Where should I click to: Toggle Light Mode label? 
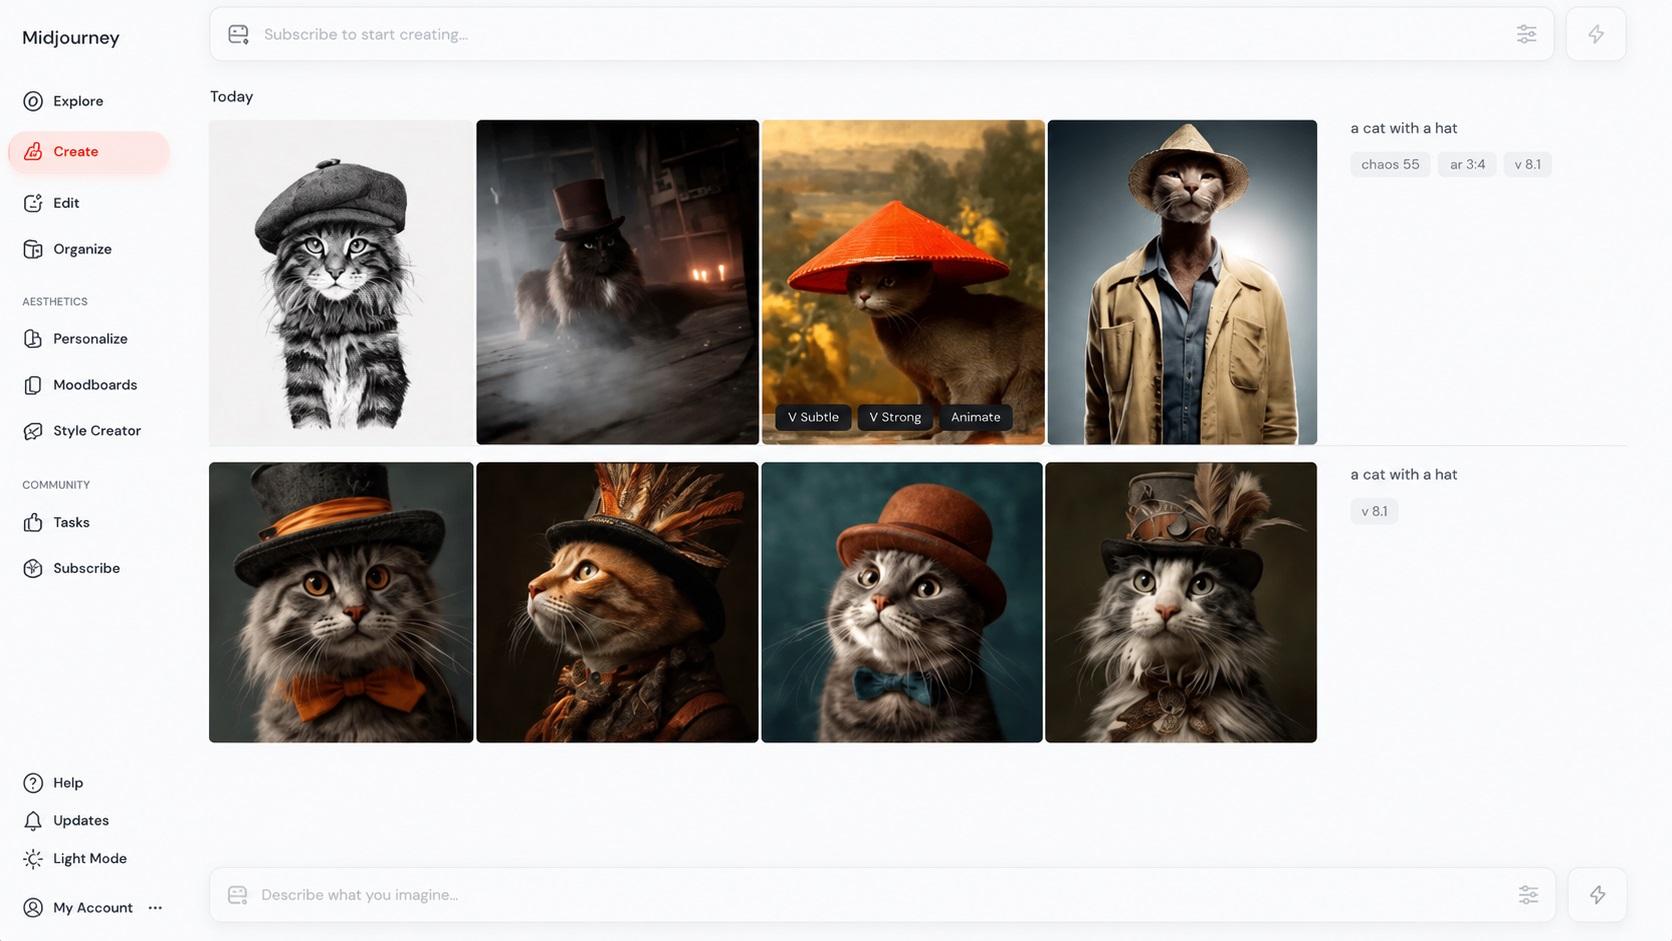click(90, 859)
